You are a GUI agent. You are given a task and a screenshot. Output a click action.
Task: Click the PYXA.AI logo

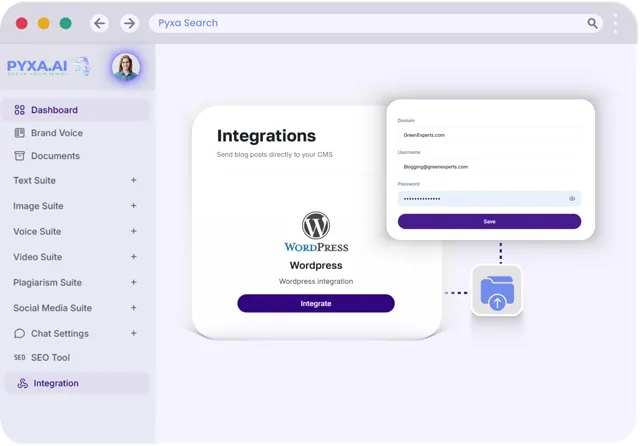tap(48, 67)
